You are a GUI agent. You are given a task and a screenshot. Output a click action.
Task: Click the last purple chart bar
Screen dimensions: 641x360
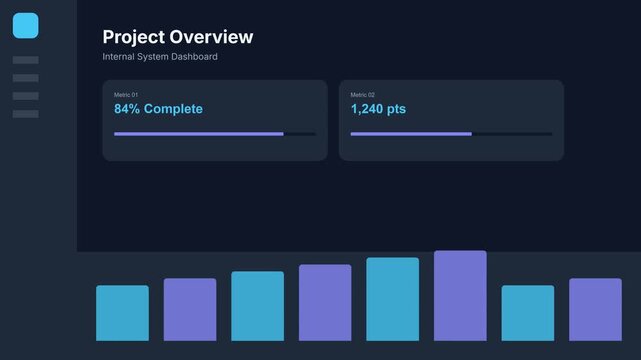(x=596, y=309)
